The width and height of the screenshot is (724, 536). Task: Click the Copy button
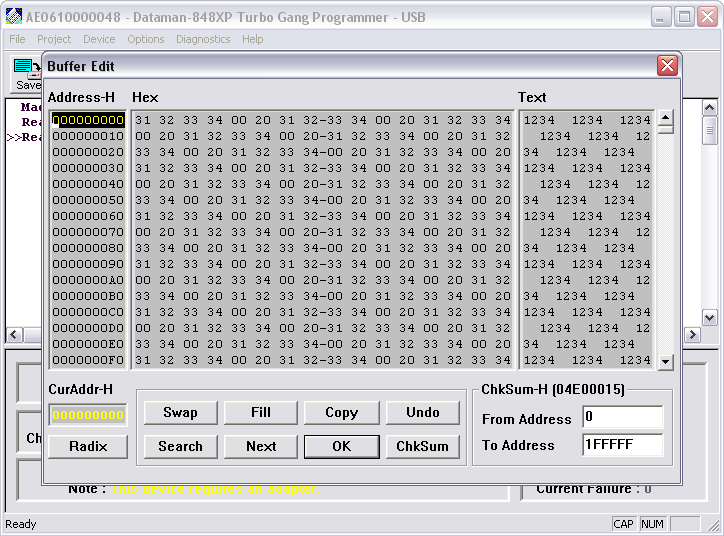tap(342, 412)
